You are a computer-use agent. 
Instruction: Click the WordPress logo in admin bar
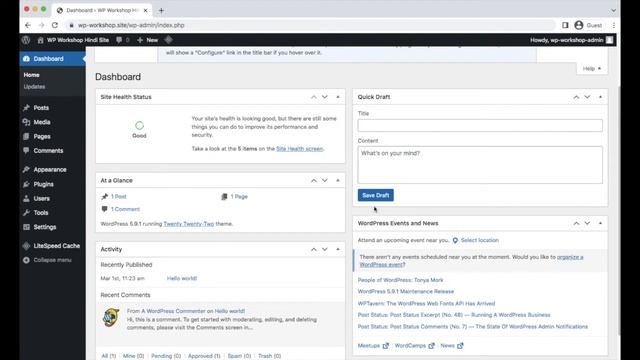(x=26, y=40)
